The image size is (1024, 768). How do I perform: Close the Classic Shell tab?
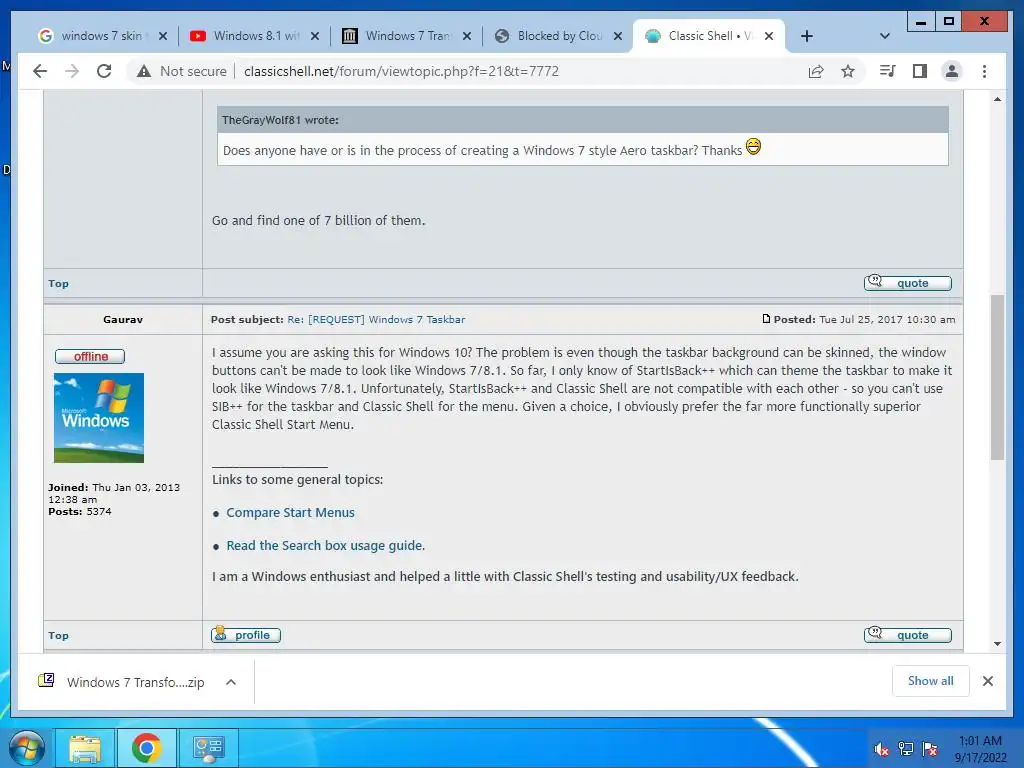[x=769, y=36]
